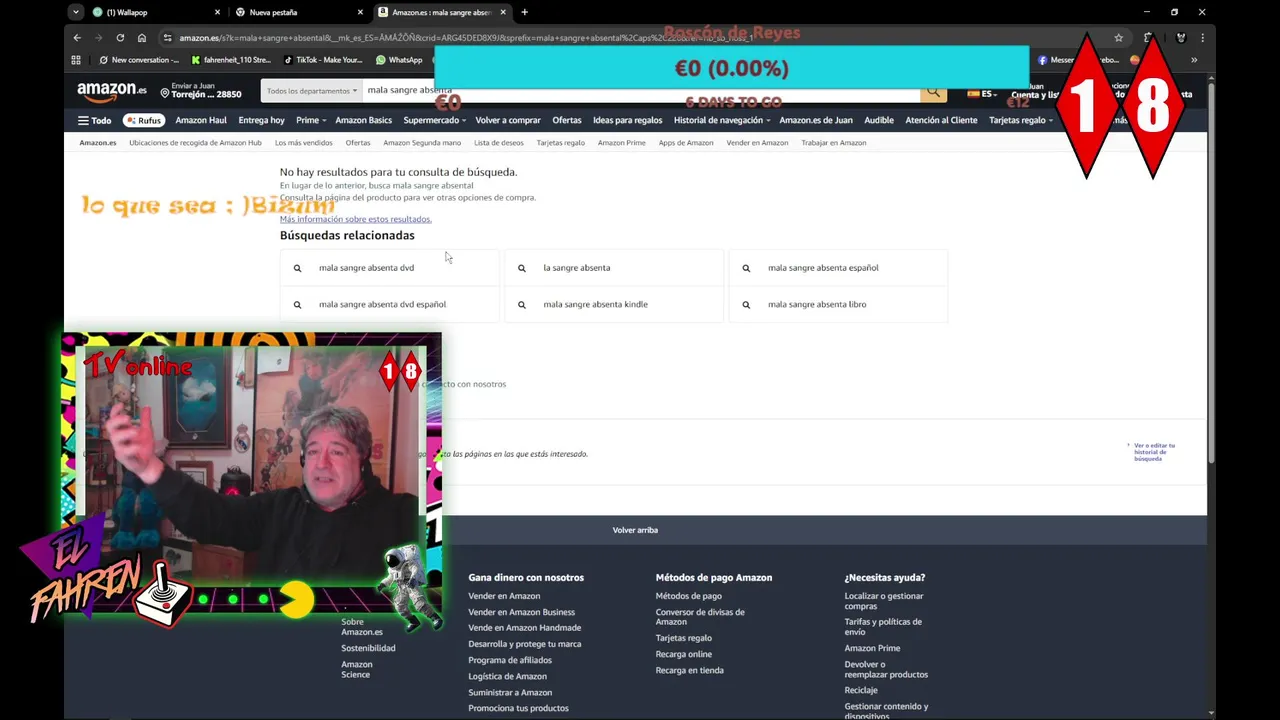
Task: Expand the Tarjetas regalo dropdown
Action: pyautogui.click(x=1021, y=120)
